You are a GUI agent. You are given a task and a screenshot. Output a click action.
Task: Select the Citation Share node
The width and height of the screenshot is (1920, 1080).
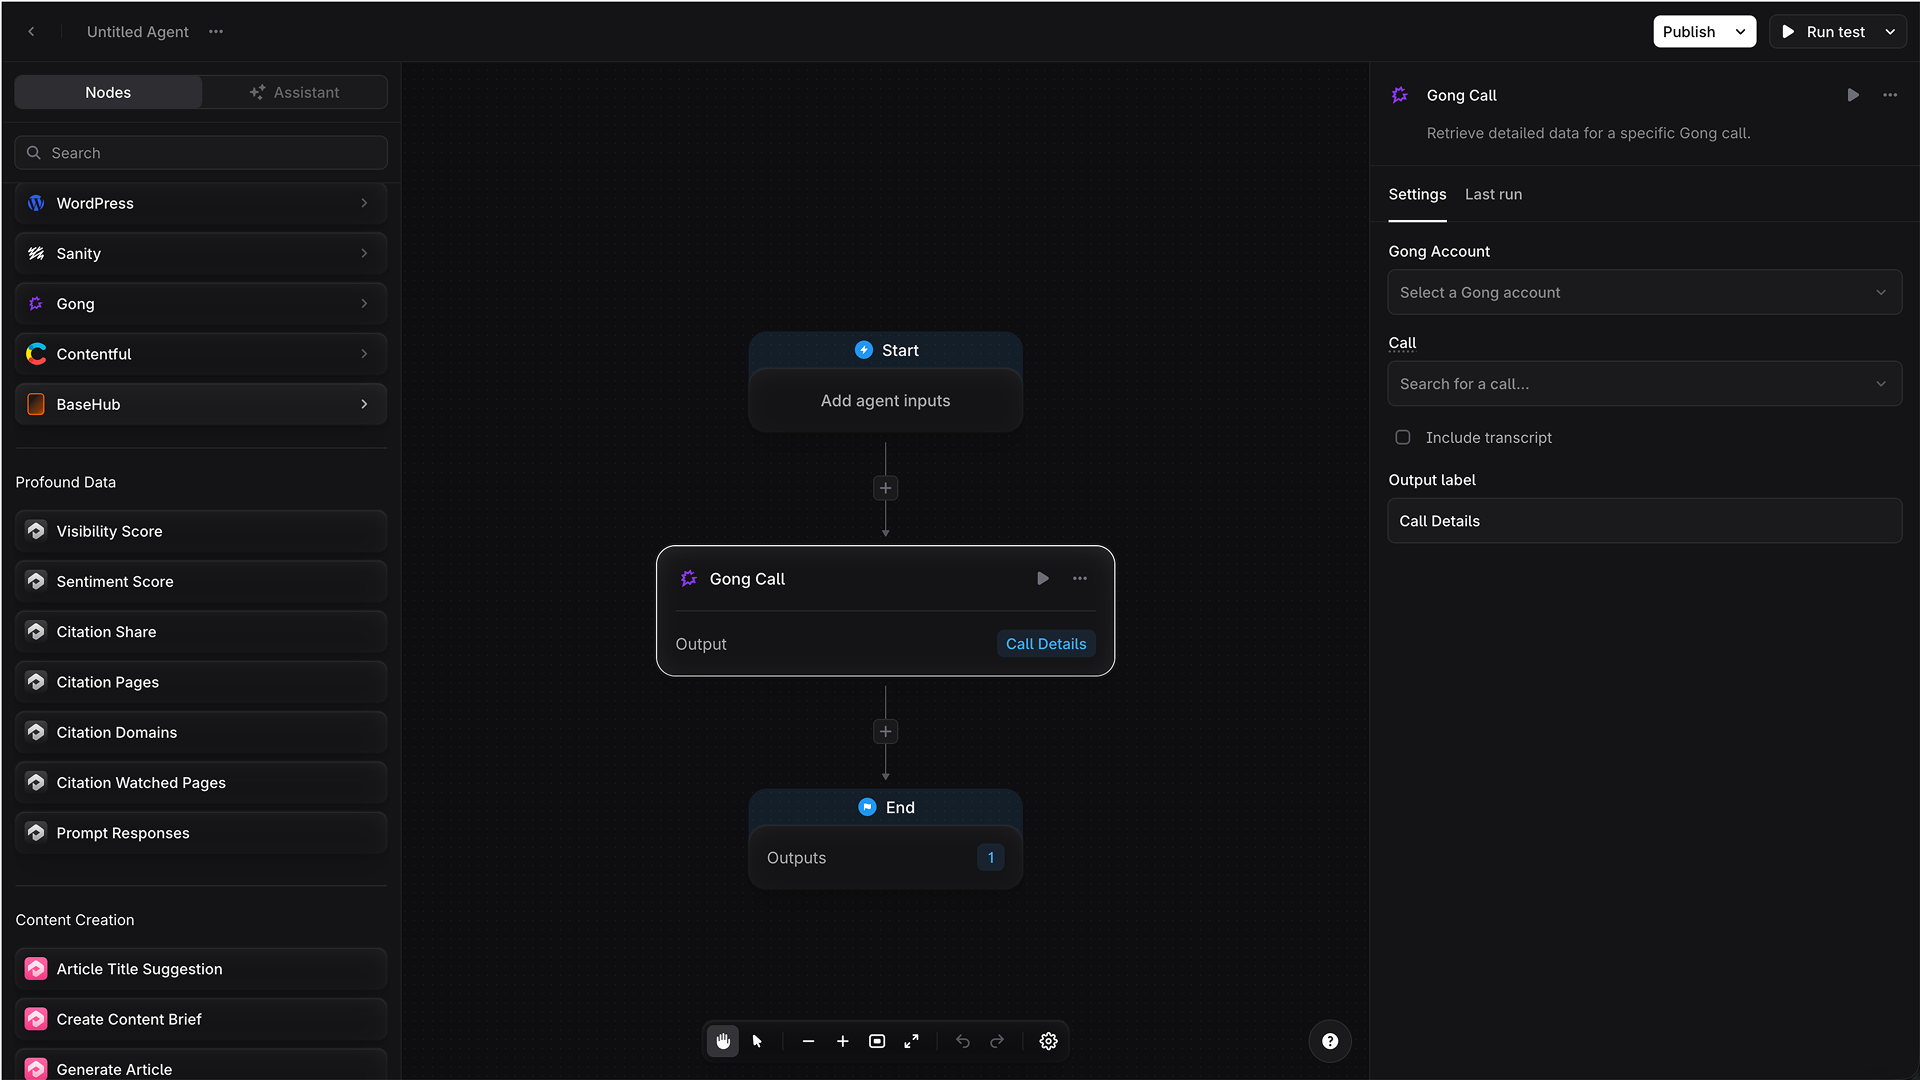point(201,632)
